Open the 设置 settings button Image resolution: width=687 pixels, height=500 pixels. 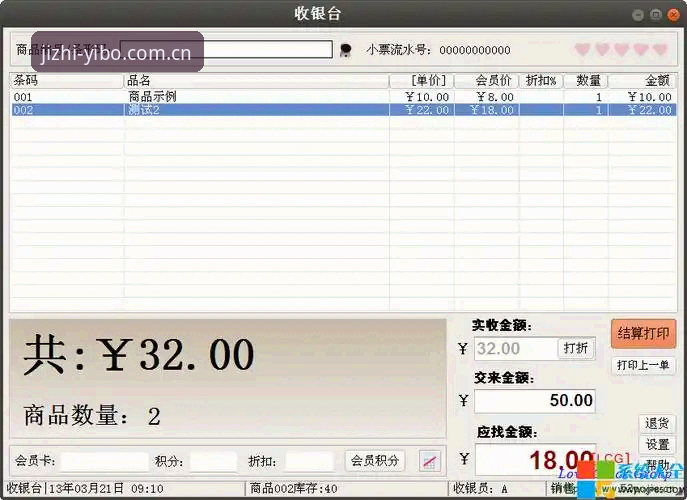point(657,444)
